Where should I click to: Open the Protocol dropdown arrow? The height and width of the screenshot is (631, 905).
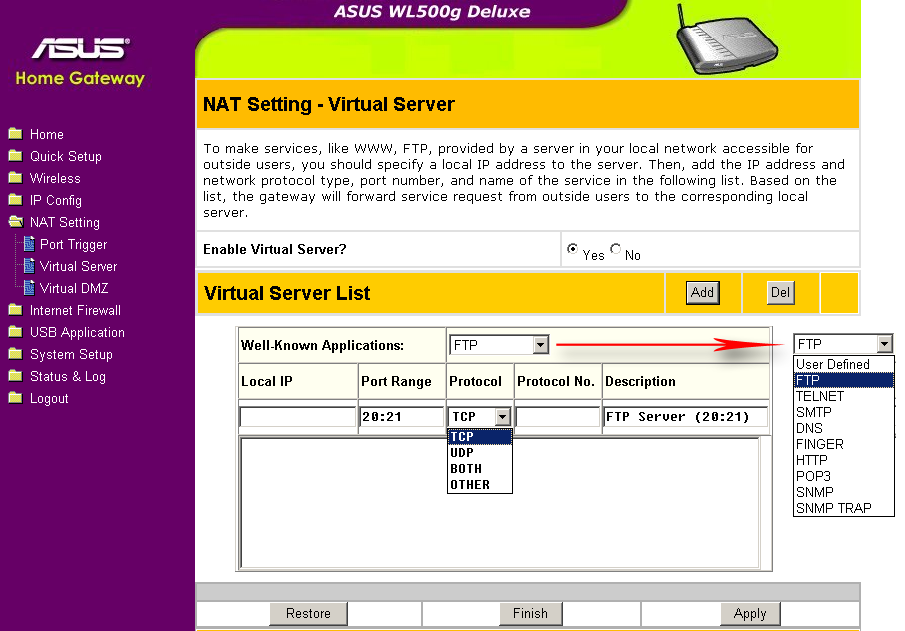coord(503,416)
